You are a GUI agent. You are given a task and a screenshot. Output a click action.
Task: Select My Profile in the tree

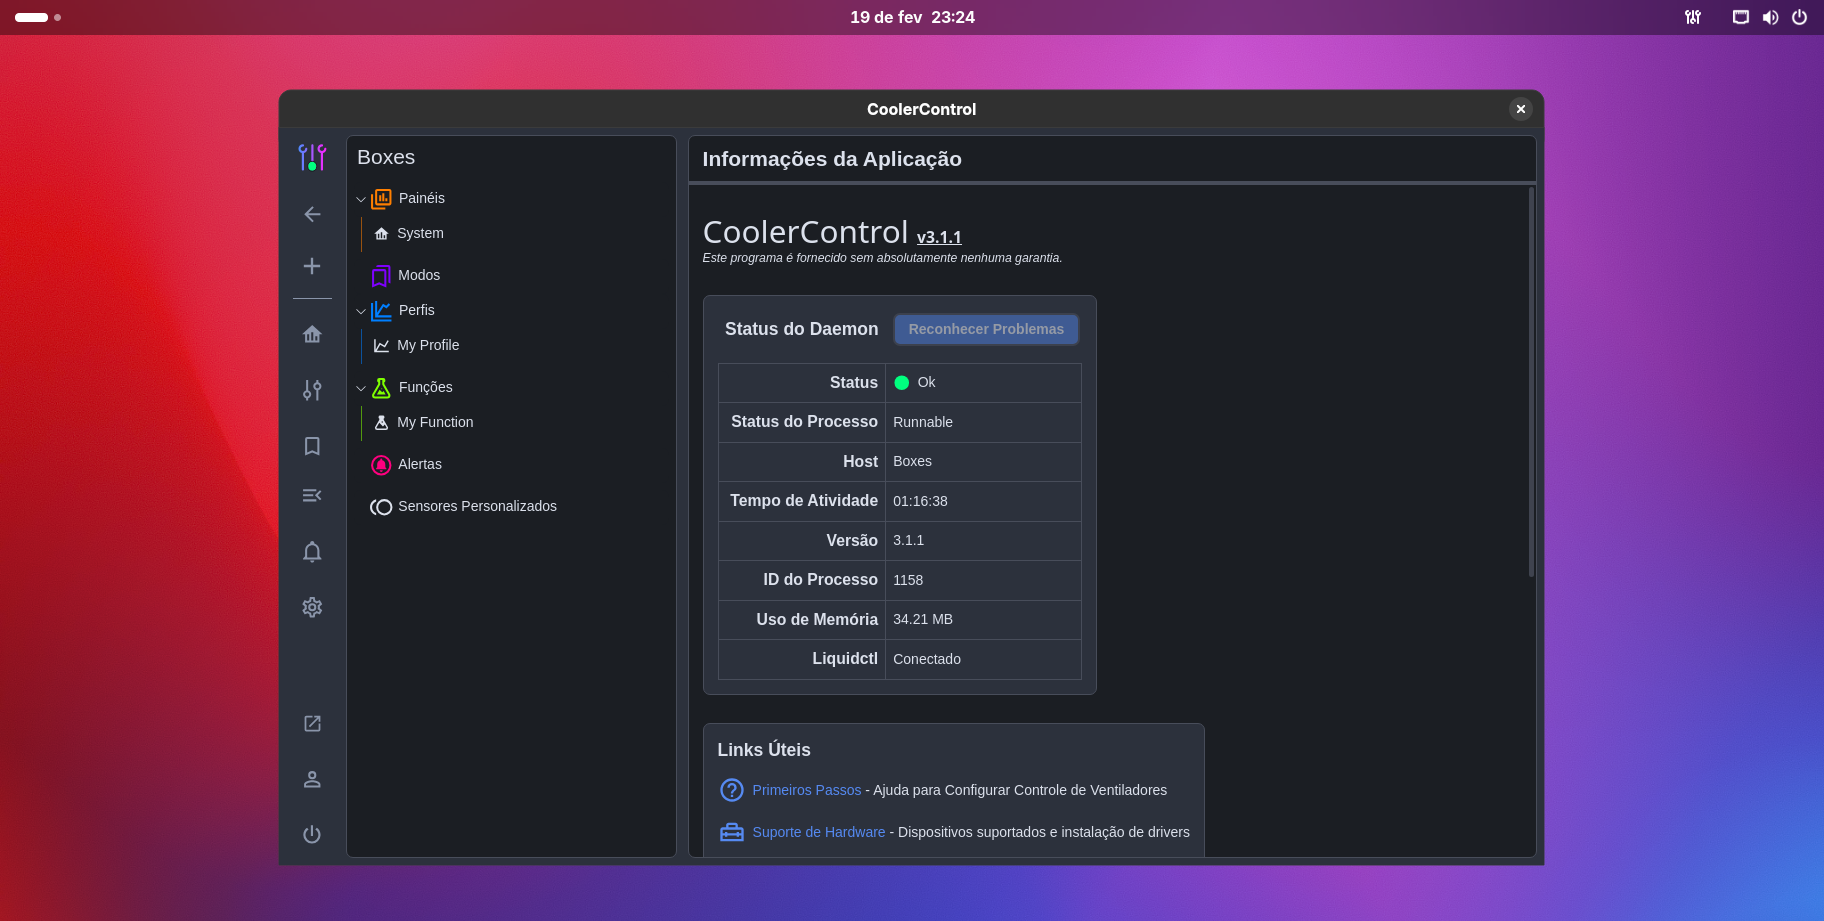427,345
